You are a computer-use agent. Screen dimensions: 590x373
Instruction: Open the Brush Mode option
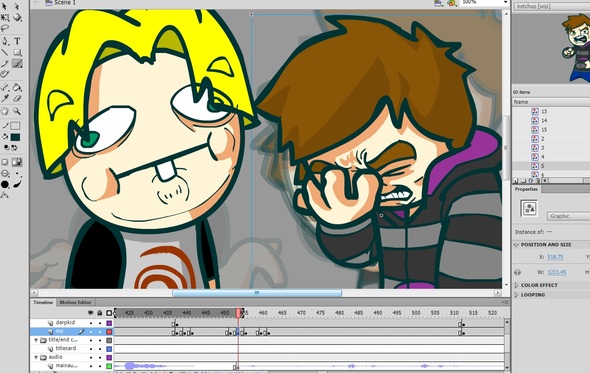[5, 174]
